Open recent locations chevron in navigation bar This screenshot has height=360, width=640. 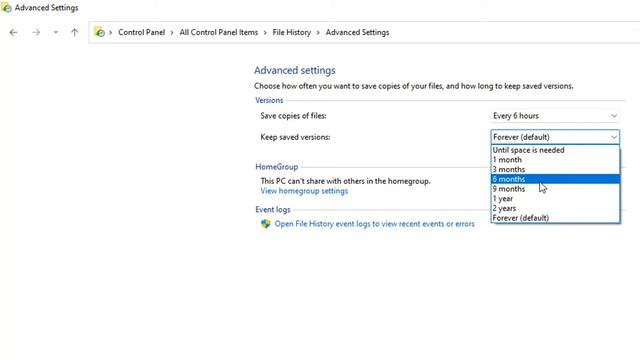[56, 32]
